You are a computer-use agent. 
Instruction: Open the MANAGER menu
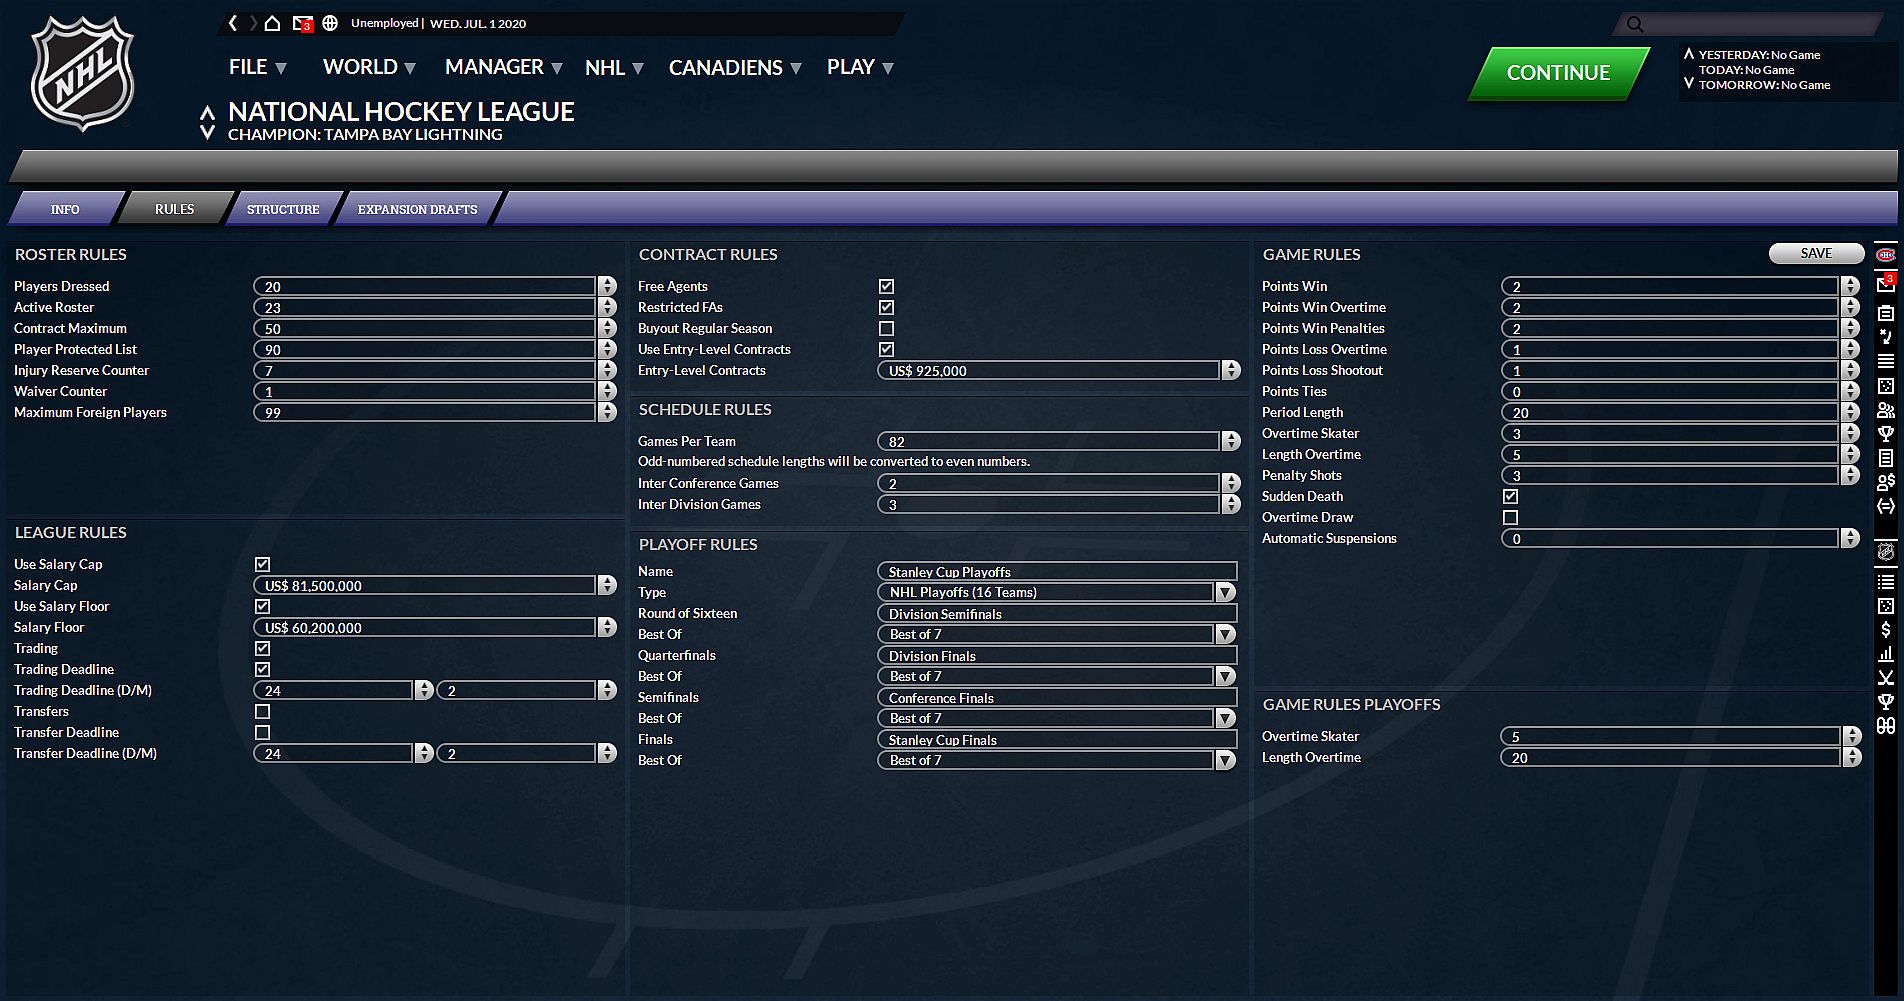coord(504,67)
